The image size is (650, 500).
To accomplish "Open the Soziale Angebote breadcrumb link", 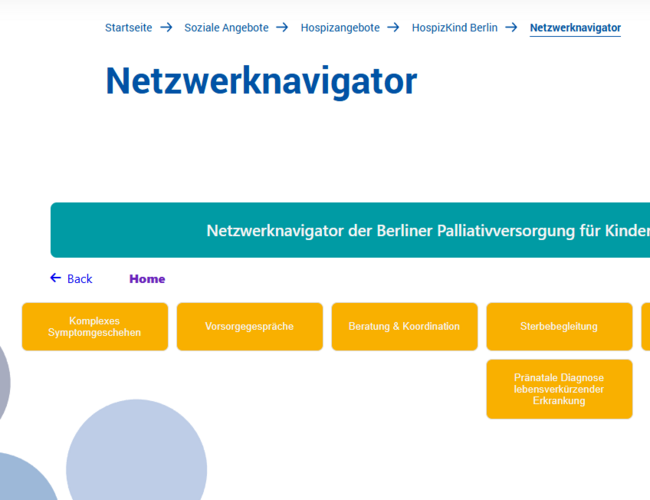I will point(226,28).
